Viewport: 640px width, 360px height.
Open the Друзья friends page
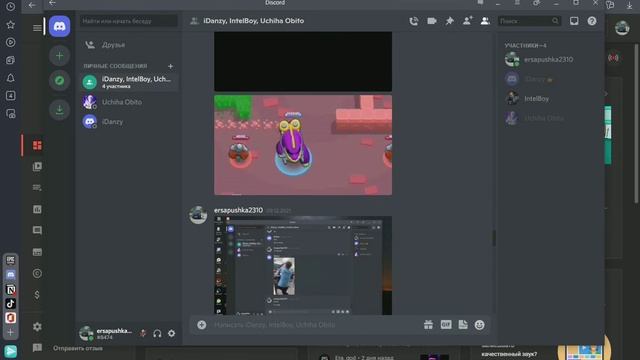[129, 45]
